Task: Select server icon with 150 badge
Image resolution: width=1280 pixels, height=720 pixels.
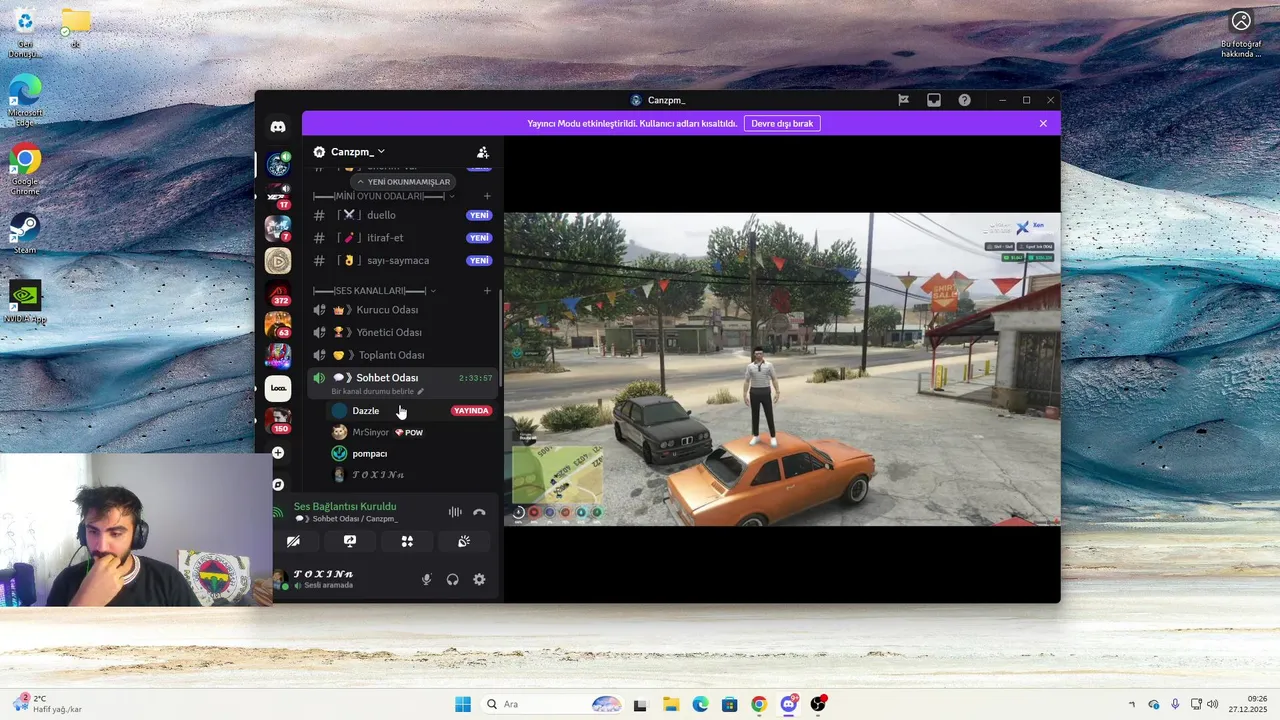Action: (278, 420)
